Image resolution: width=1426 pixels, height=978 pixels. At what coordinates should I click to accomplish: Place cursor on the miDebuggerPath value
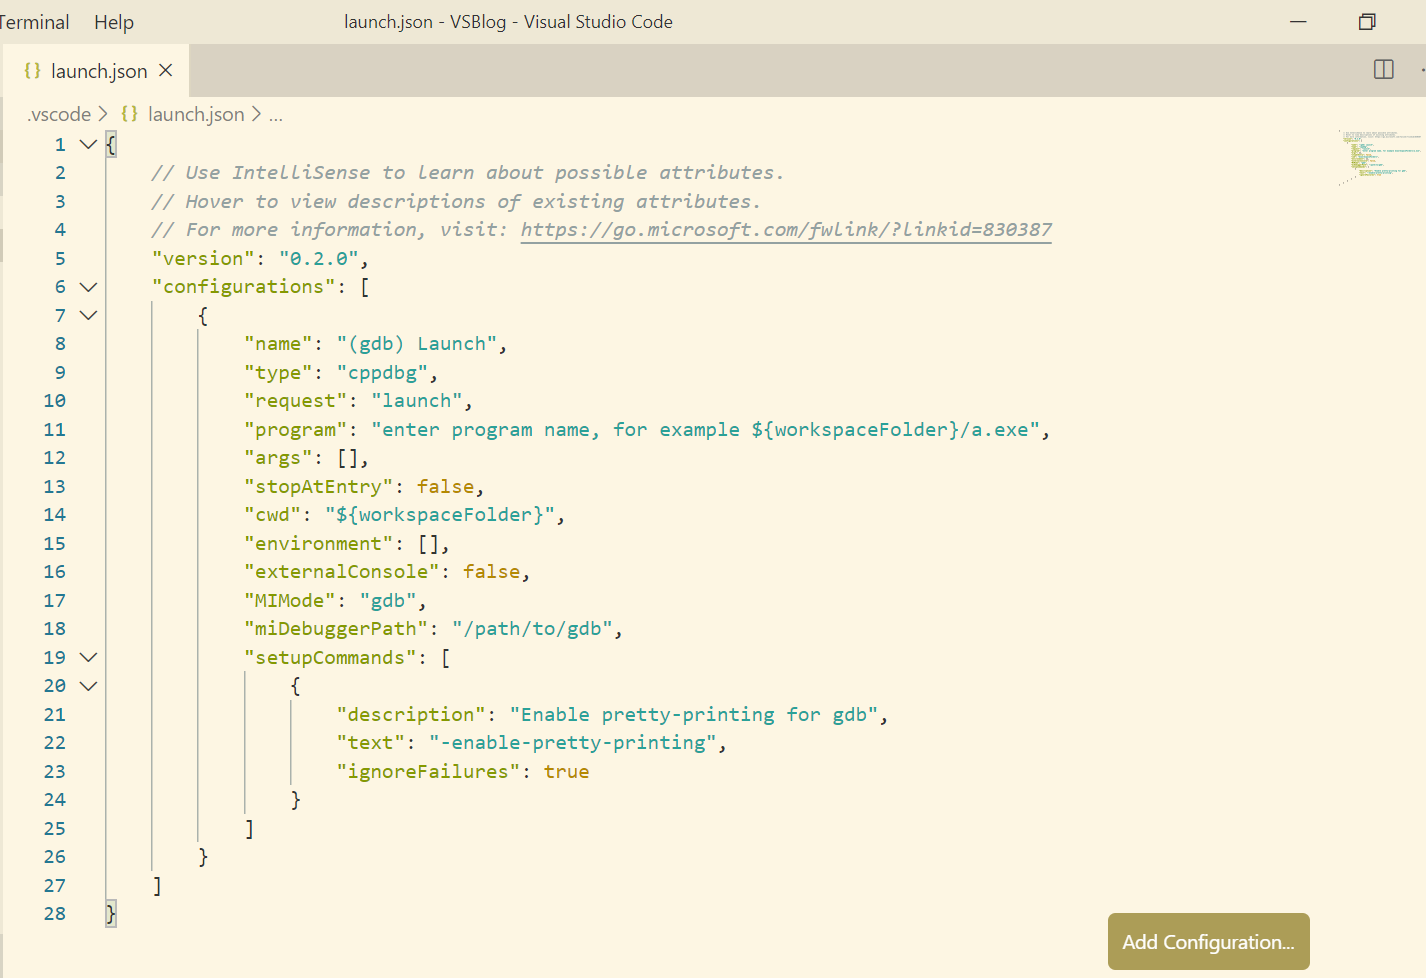click(x=536, y=629)
